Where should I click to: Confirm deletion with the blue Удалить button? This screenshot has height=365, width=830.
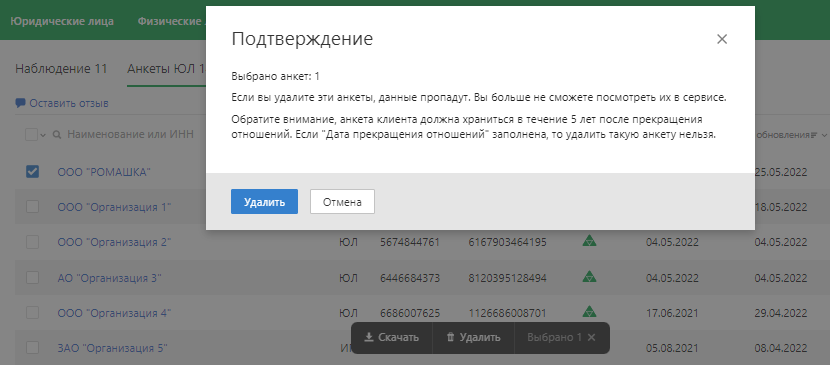tap(264, 202)
